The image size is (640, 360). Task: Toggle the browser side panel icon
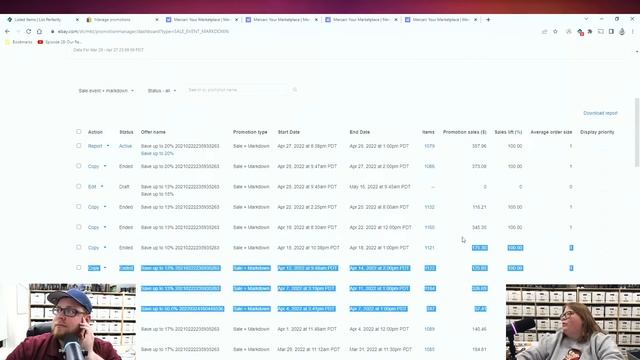611,31
